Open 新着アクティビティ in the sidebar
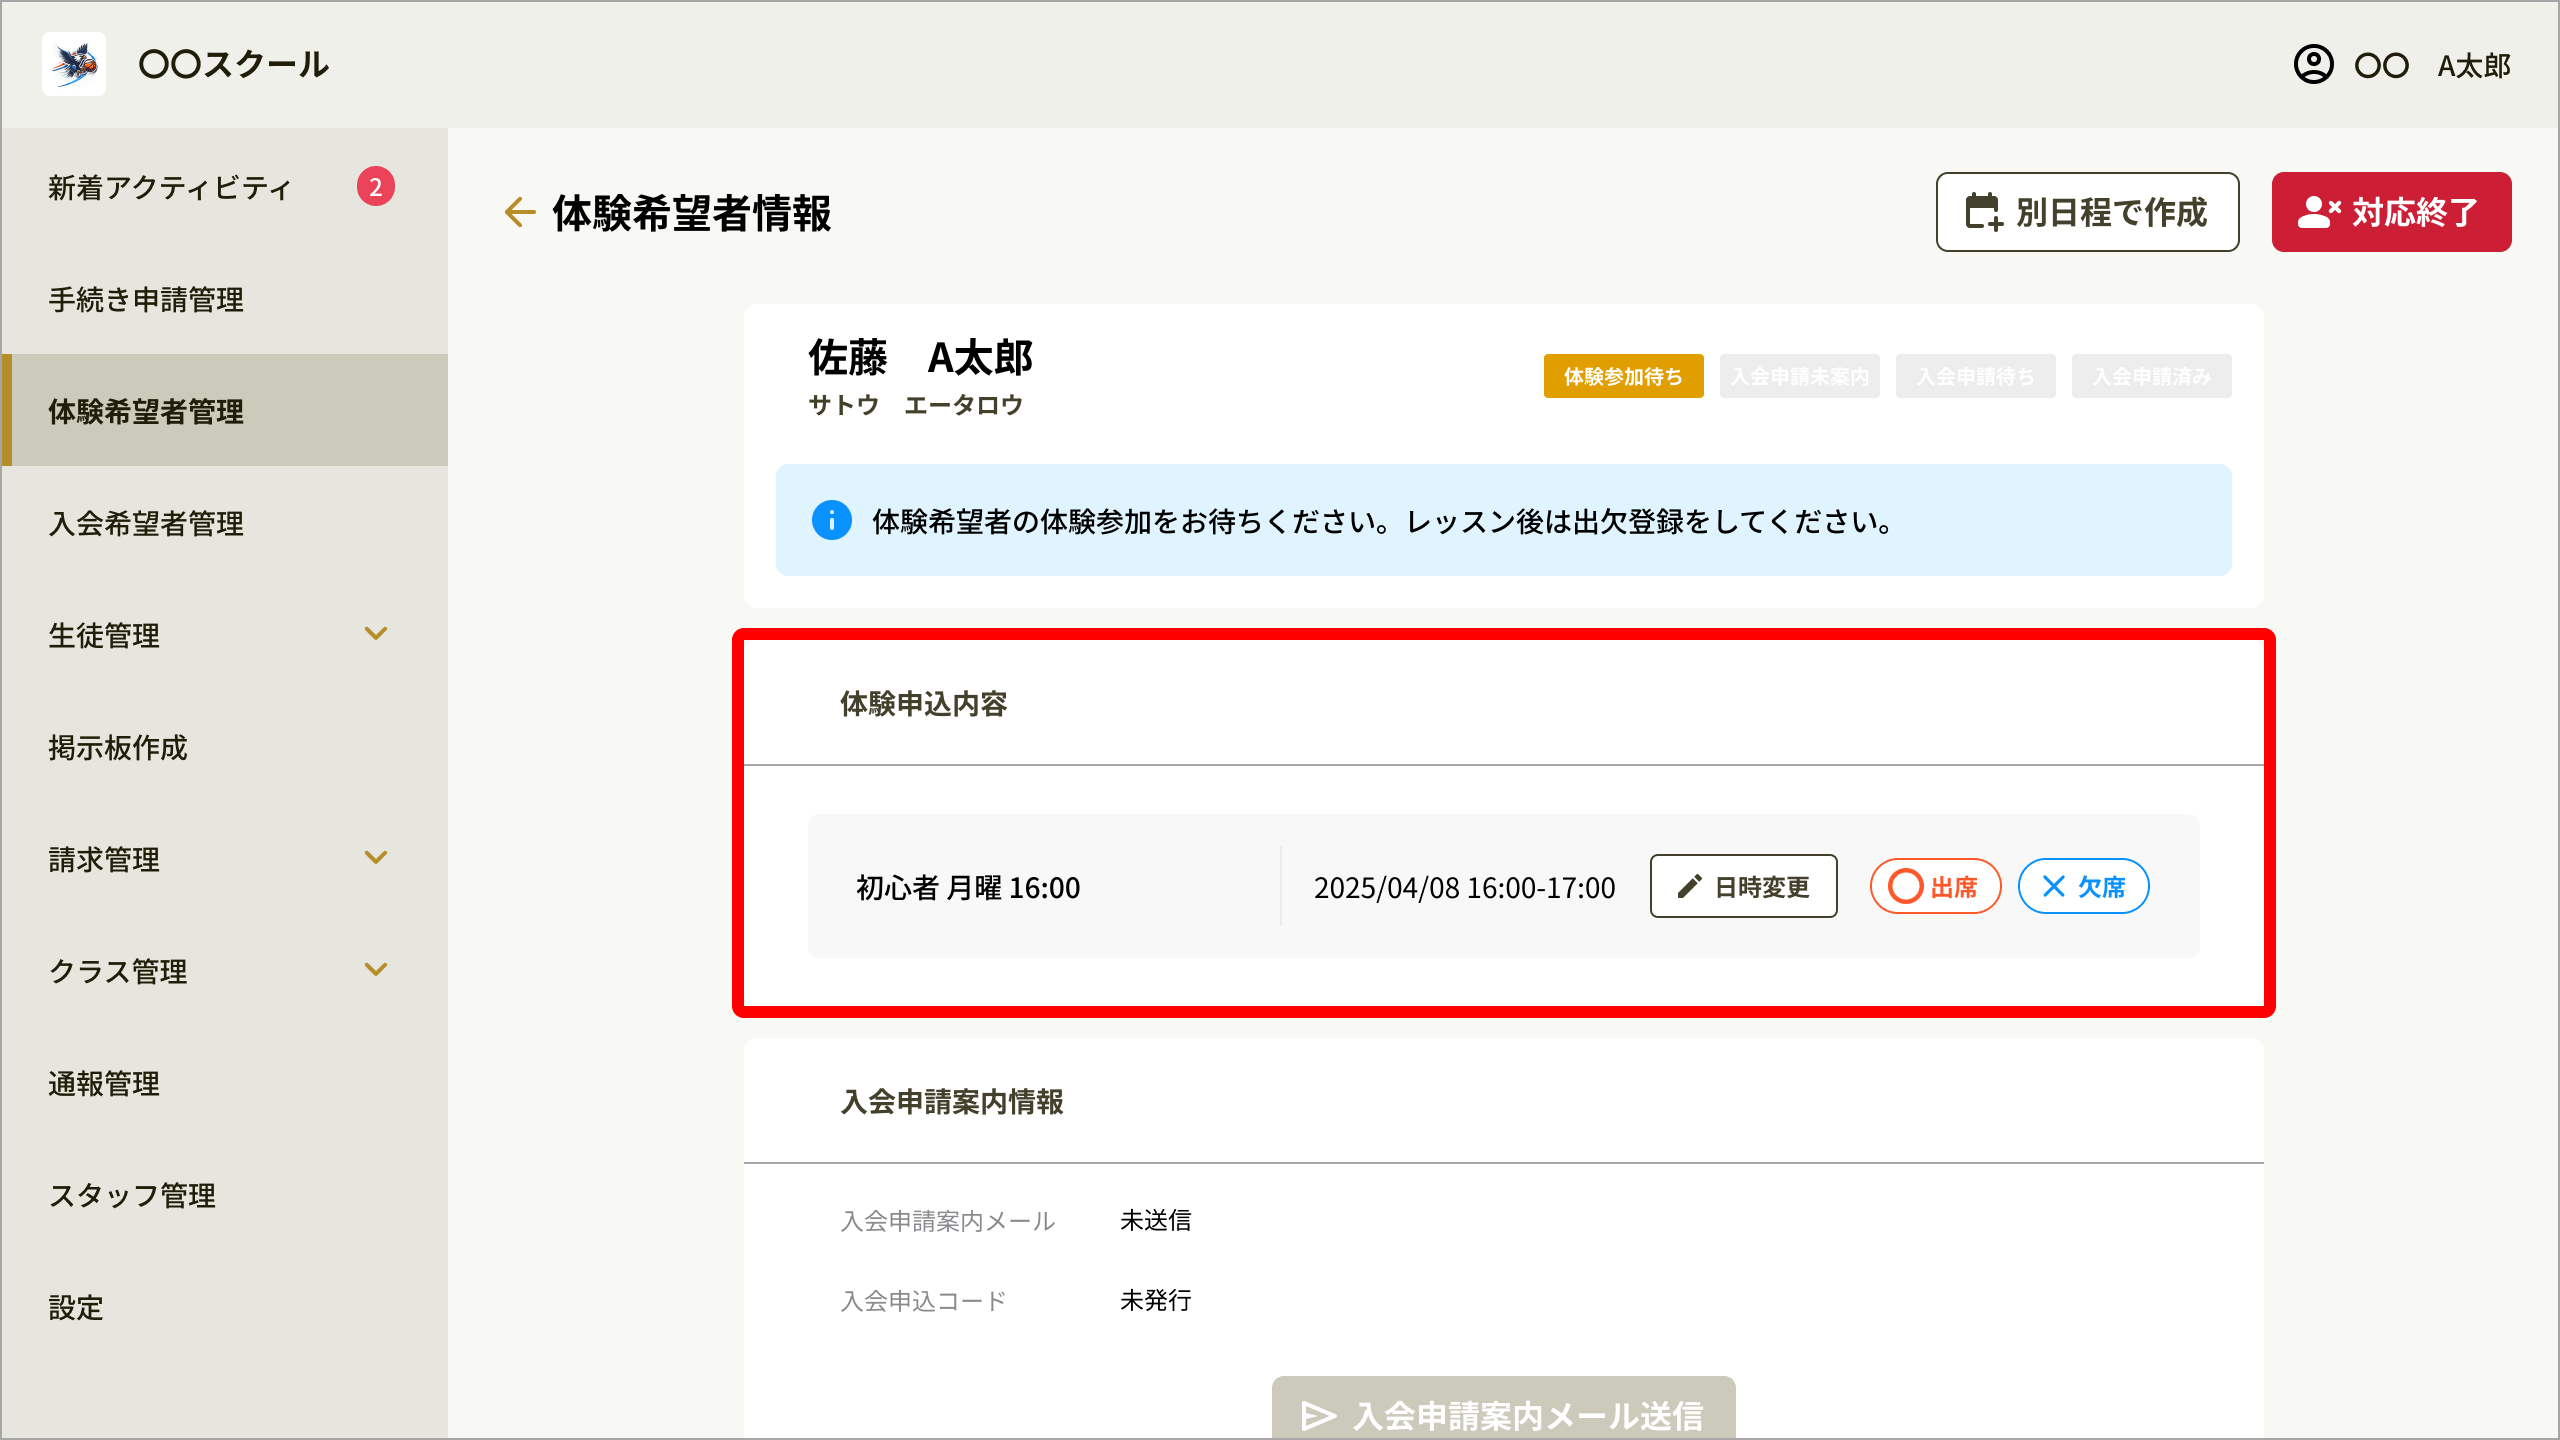Image resolution: width=2560 pixels, height=1440 pixels. point(224,186)
